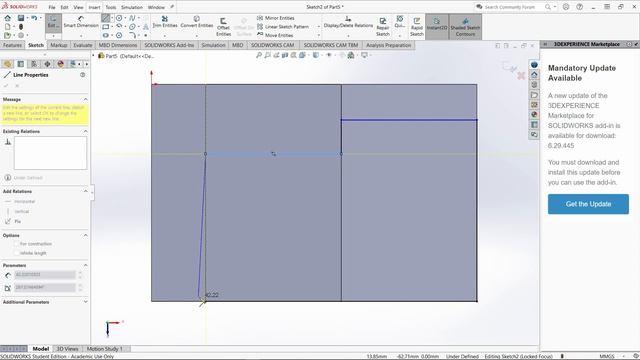The height and width of the screenshot is (360, 640).
Task: Open the Trim Entities dropdown arrow
Action: pyautogui.click(x=165, y=36)
